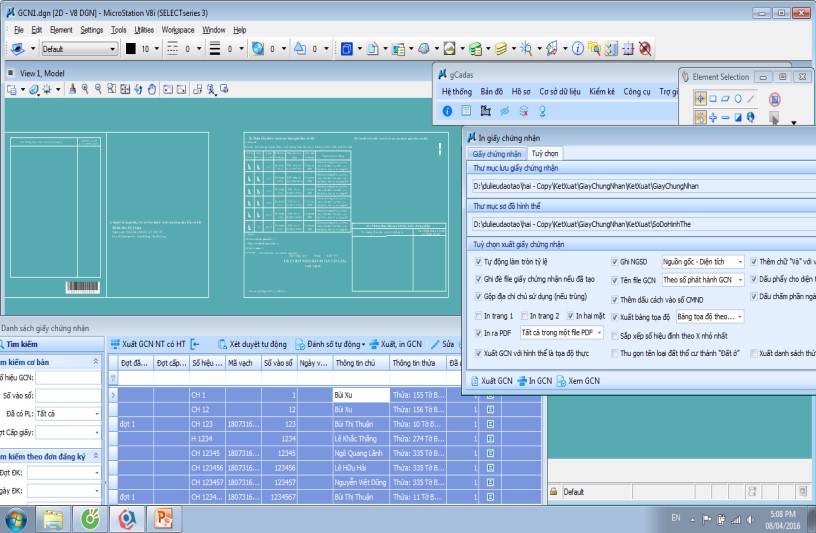Click the Xuất GCN NT có HT icon
The width and height of the screenshot is (816, 533).
pyautogui.click(x=116, y=343)
